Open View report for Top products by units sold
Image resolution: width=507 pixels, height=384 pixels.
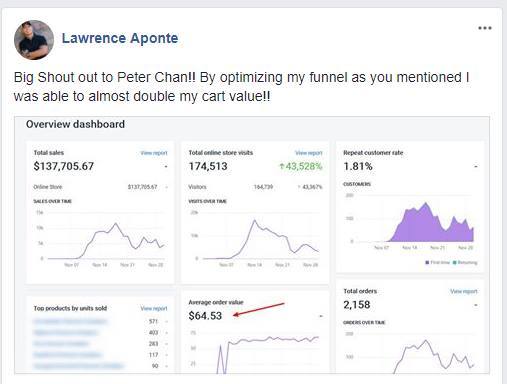[154, 308]
